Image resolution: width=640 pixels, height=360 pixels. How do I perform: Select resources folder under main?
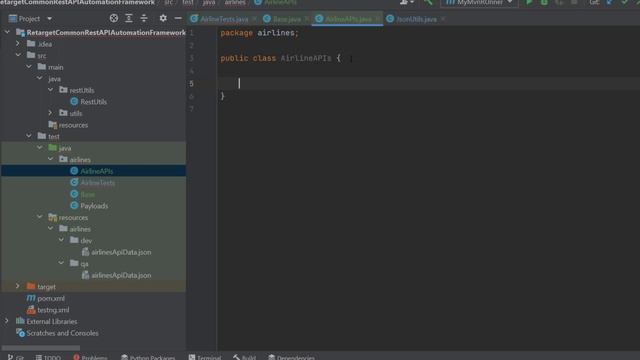click(x=73, y=125)
